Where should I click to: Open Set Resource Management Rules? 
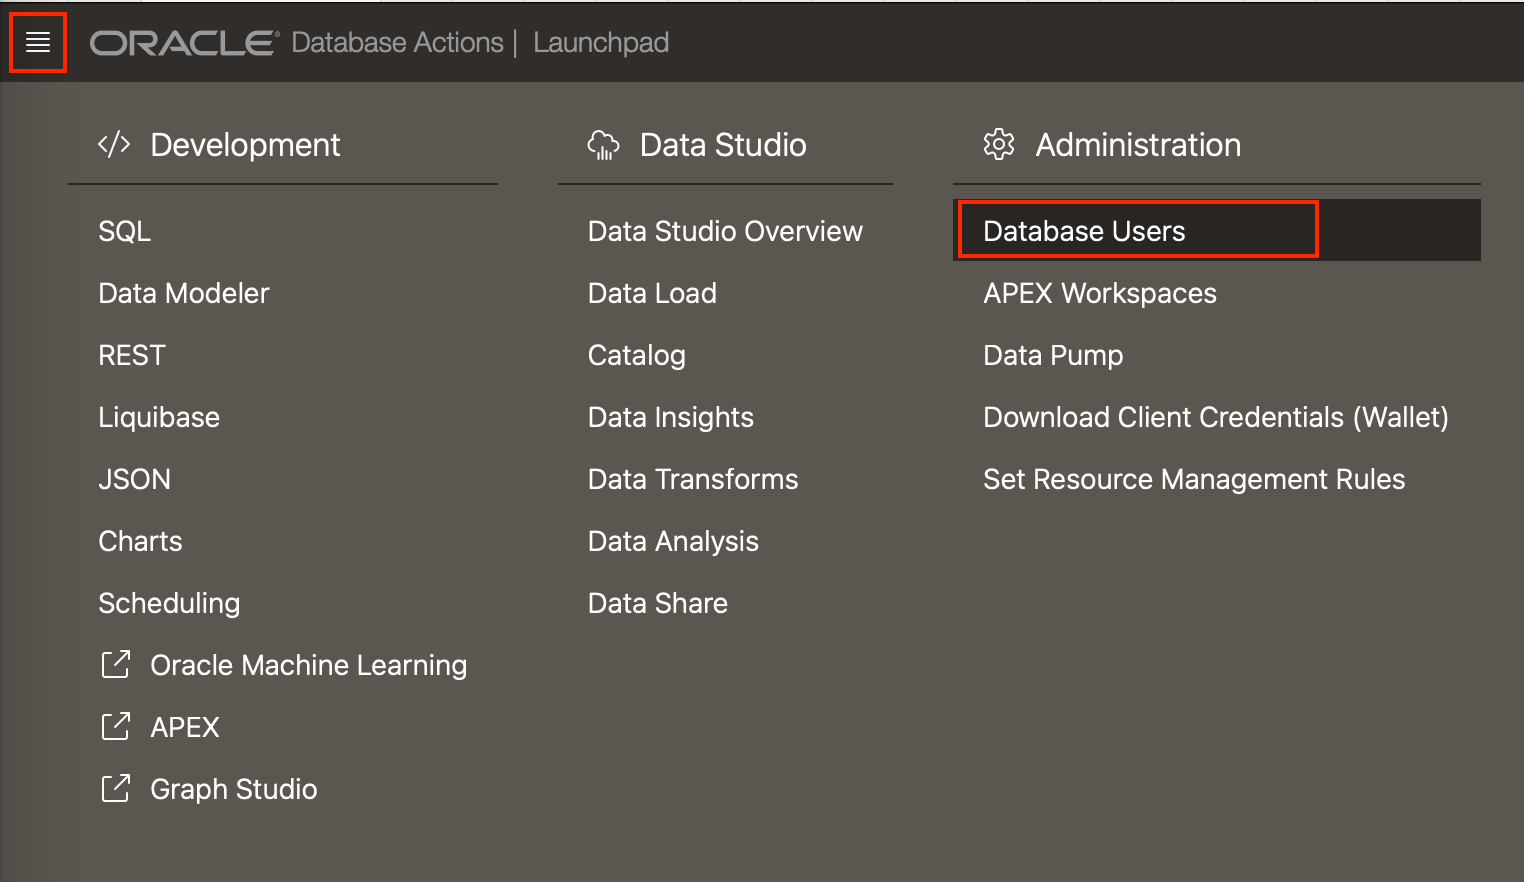click(x=1194, y=479)
